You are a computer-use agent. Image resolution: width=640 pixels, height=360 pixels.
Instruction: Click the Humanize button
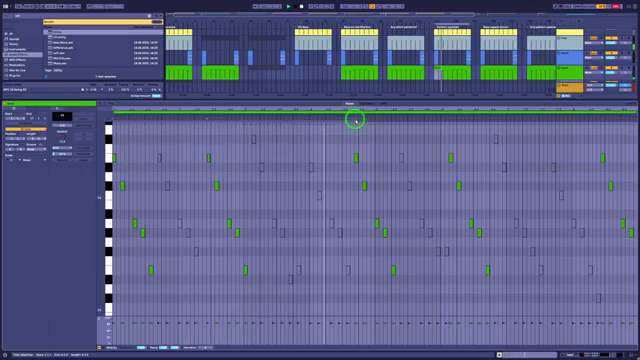pyautogui.click(x=84, y=154)
